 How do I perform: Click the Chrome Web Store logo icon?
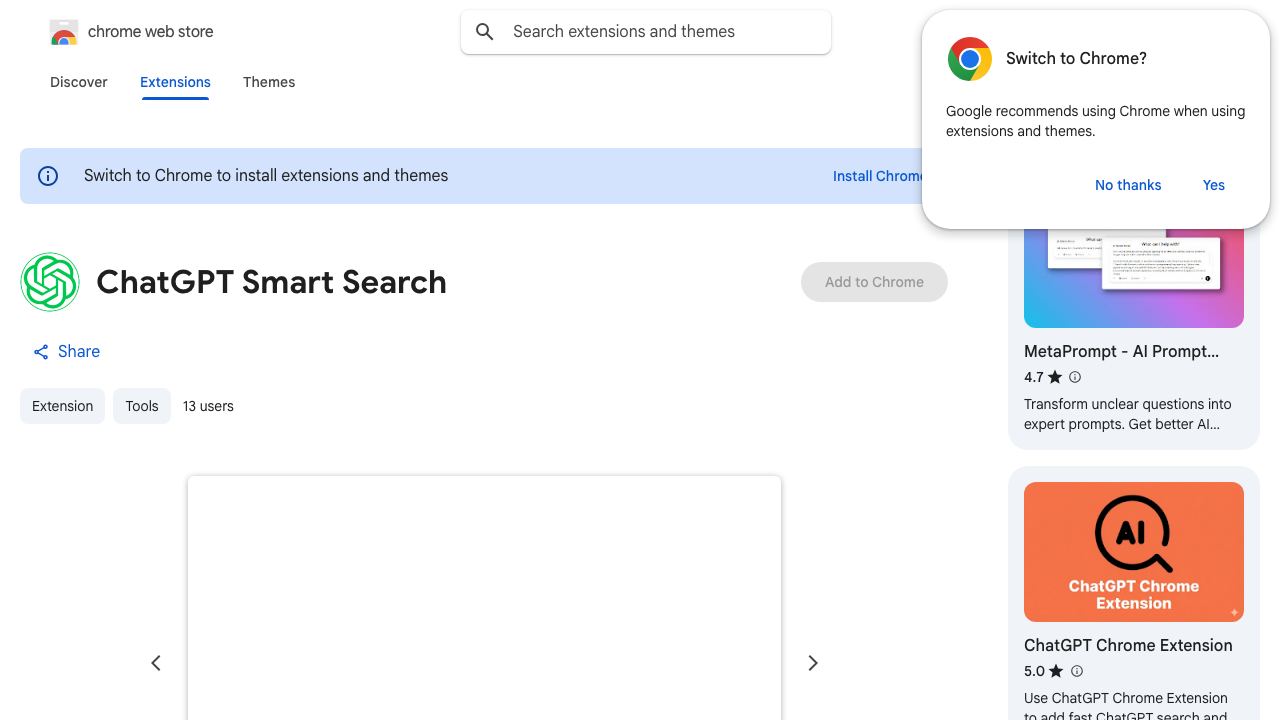(x=64, y=32)
